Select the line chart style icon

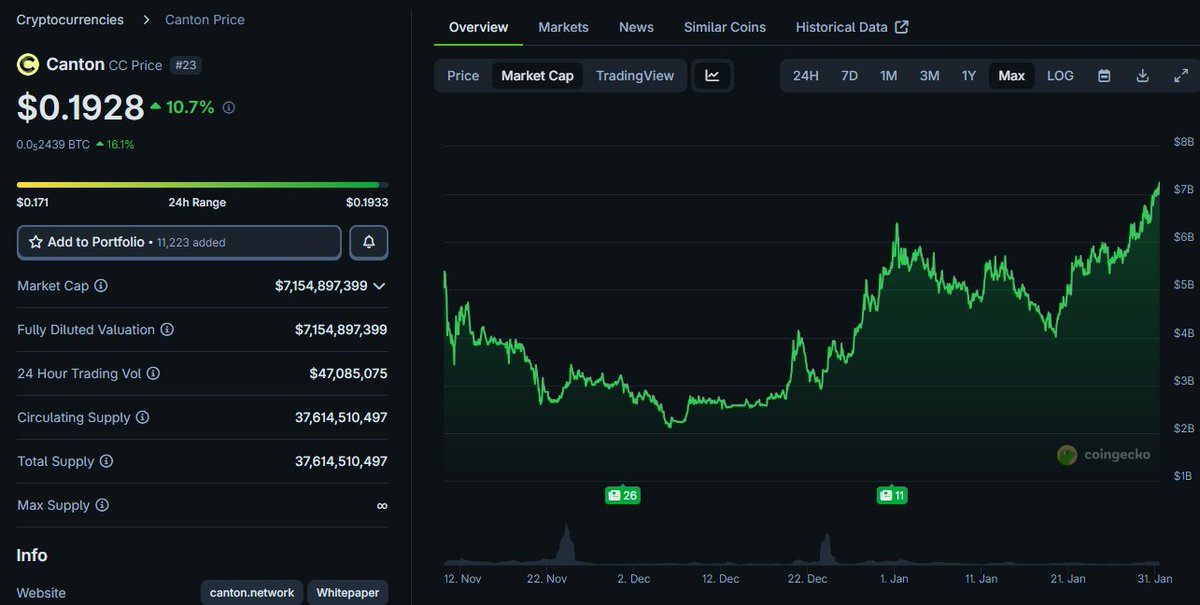[x=712, y=75]
